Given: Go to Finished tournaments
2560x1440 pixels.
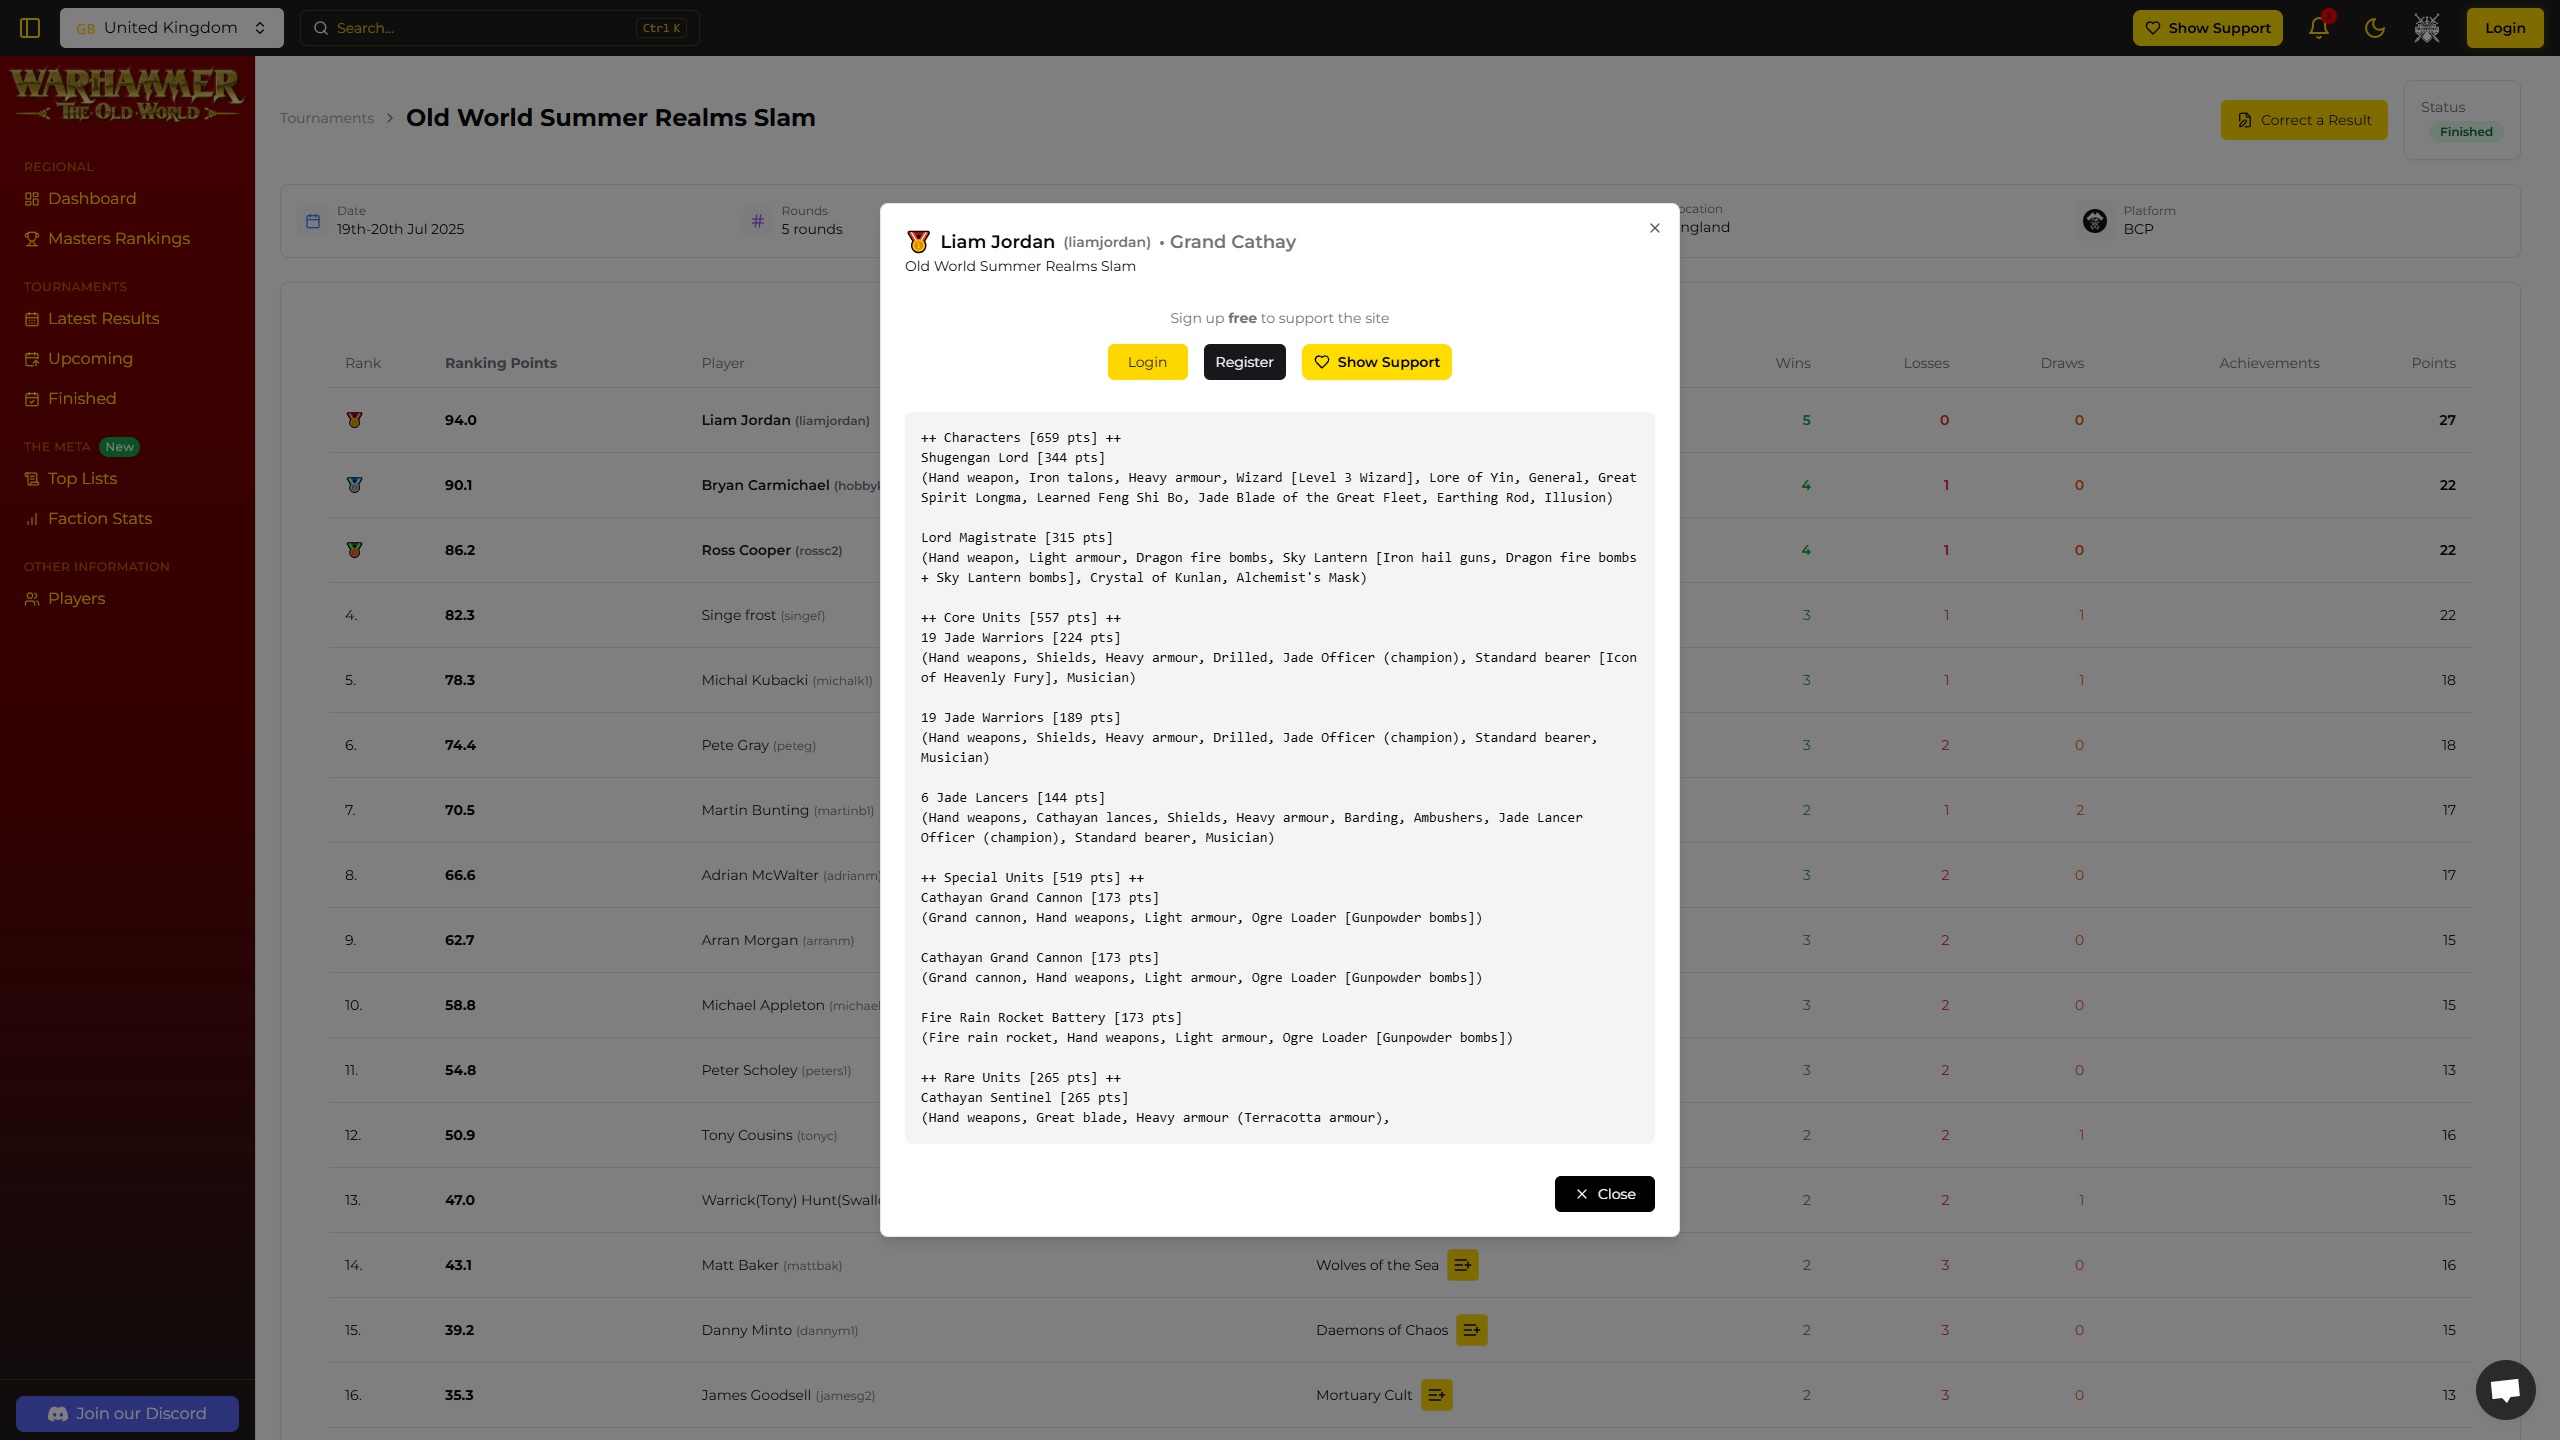Looking at the screenshot, I should [81, 399].
